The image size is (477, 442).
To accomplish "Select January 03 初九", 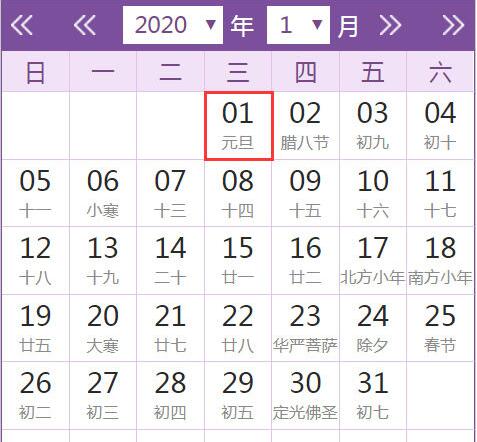I will pos(373,126).
